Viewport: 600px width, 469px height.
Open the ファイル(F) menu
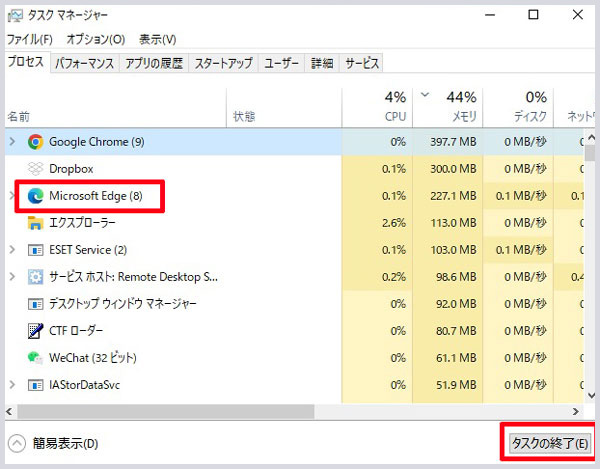point(29,39)
